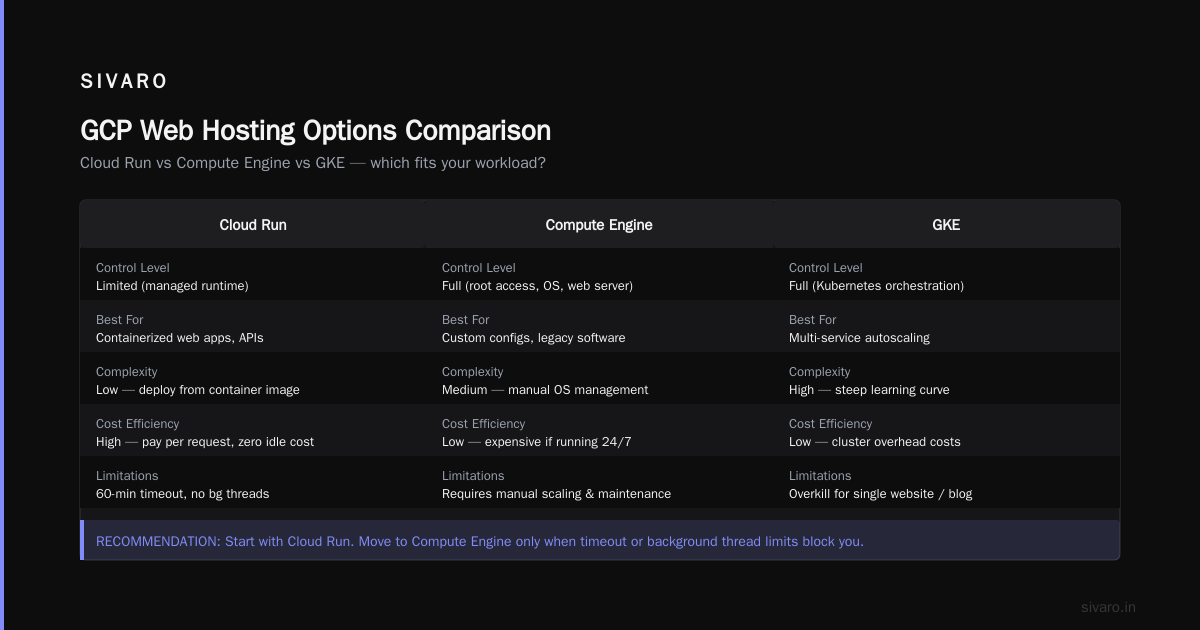Select the GCP Web Hosting Options Comparison title
Screen dimensions: 1200x630
click(315, 131)
